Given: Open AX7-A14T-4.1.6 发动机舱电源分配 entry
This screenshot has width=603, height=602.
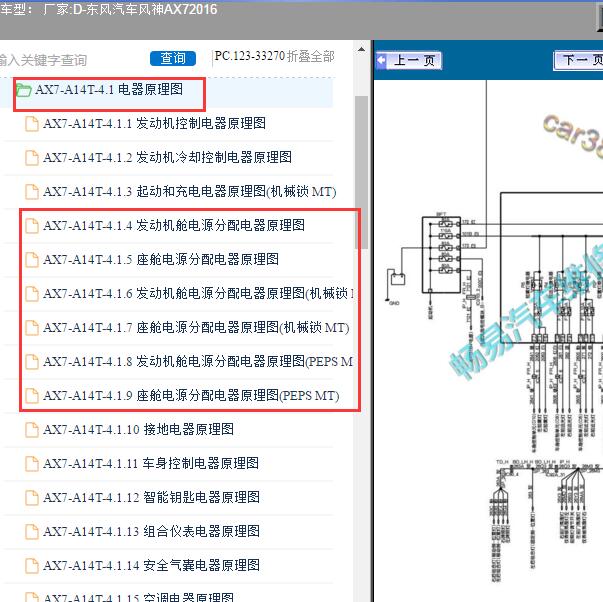Looking at the screenshot, I should point(198,293).
